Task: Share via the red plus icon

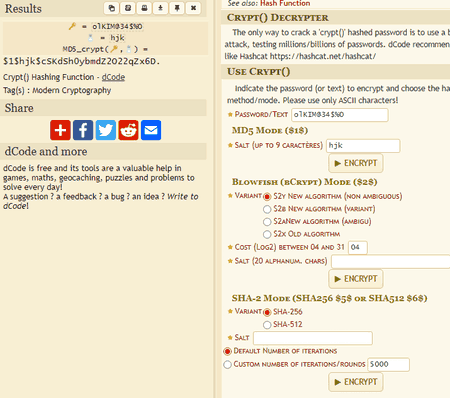Action: (x=60, y=130)
